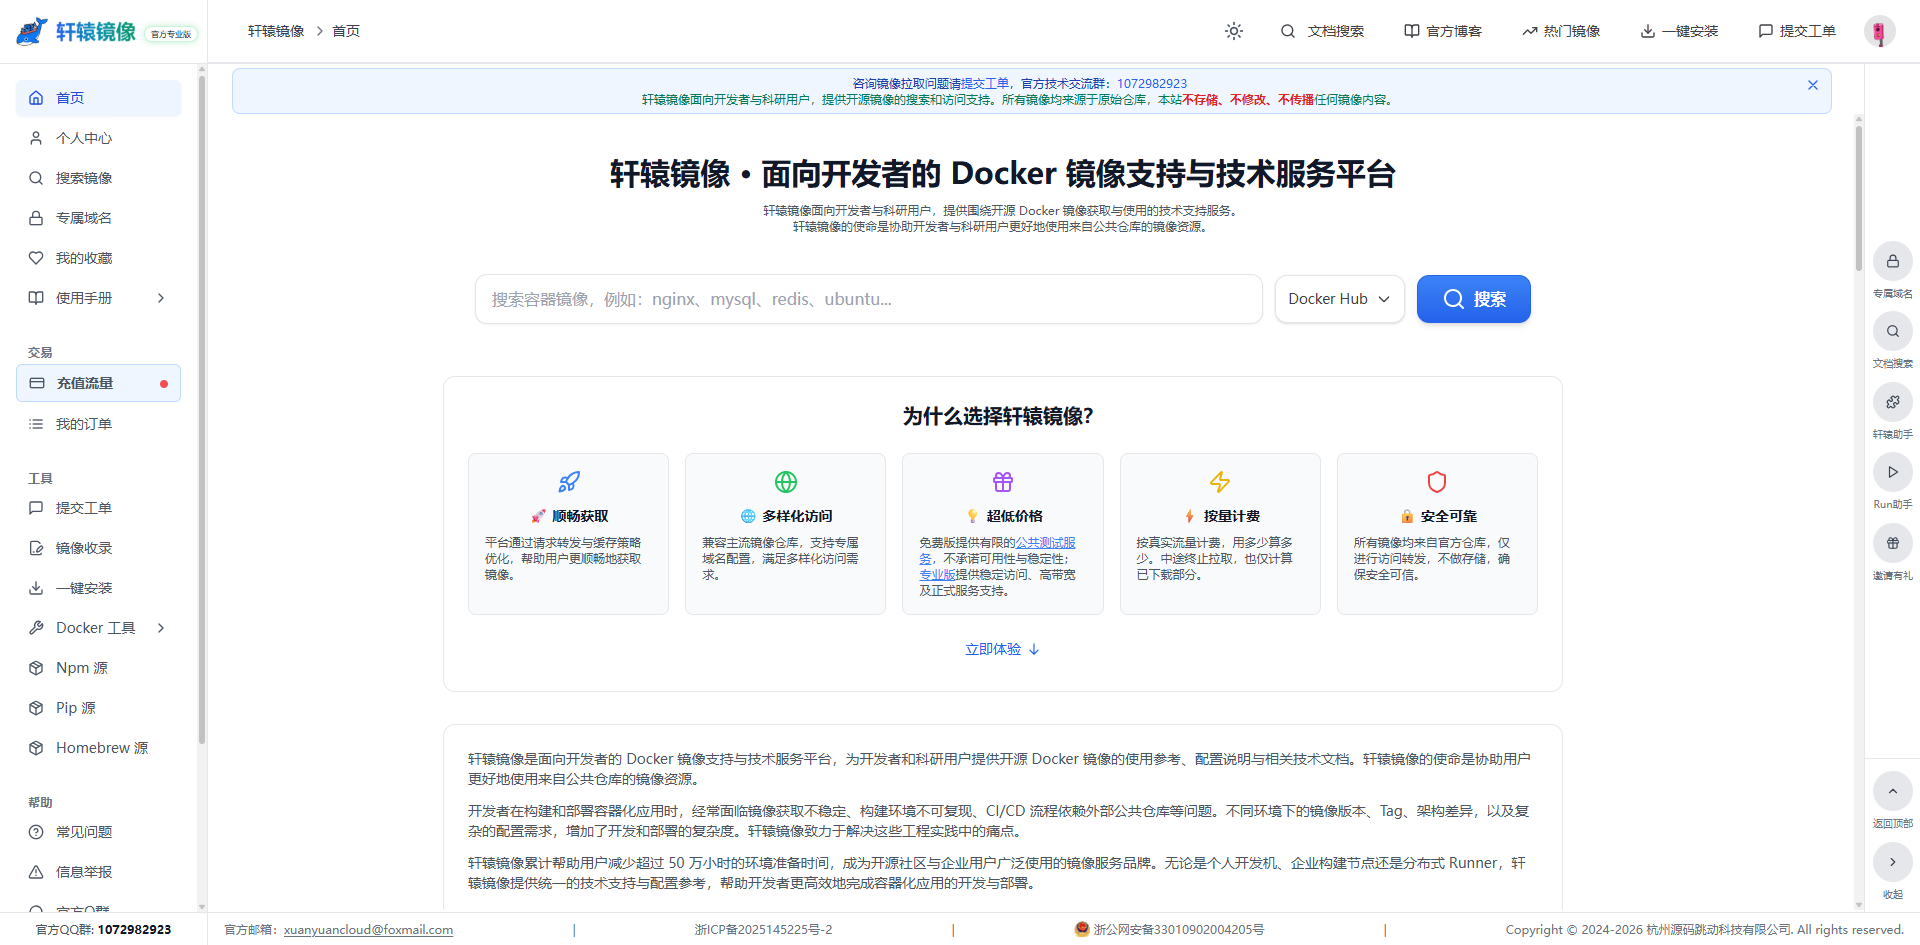Click 官方专业版 badge next to logo
The height and width of the screenshot is (945, 1920).
(171, 34)
